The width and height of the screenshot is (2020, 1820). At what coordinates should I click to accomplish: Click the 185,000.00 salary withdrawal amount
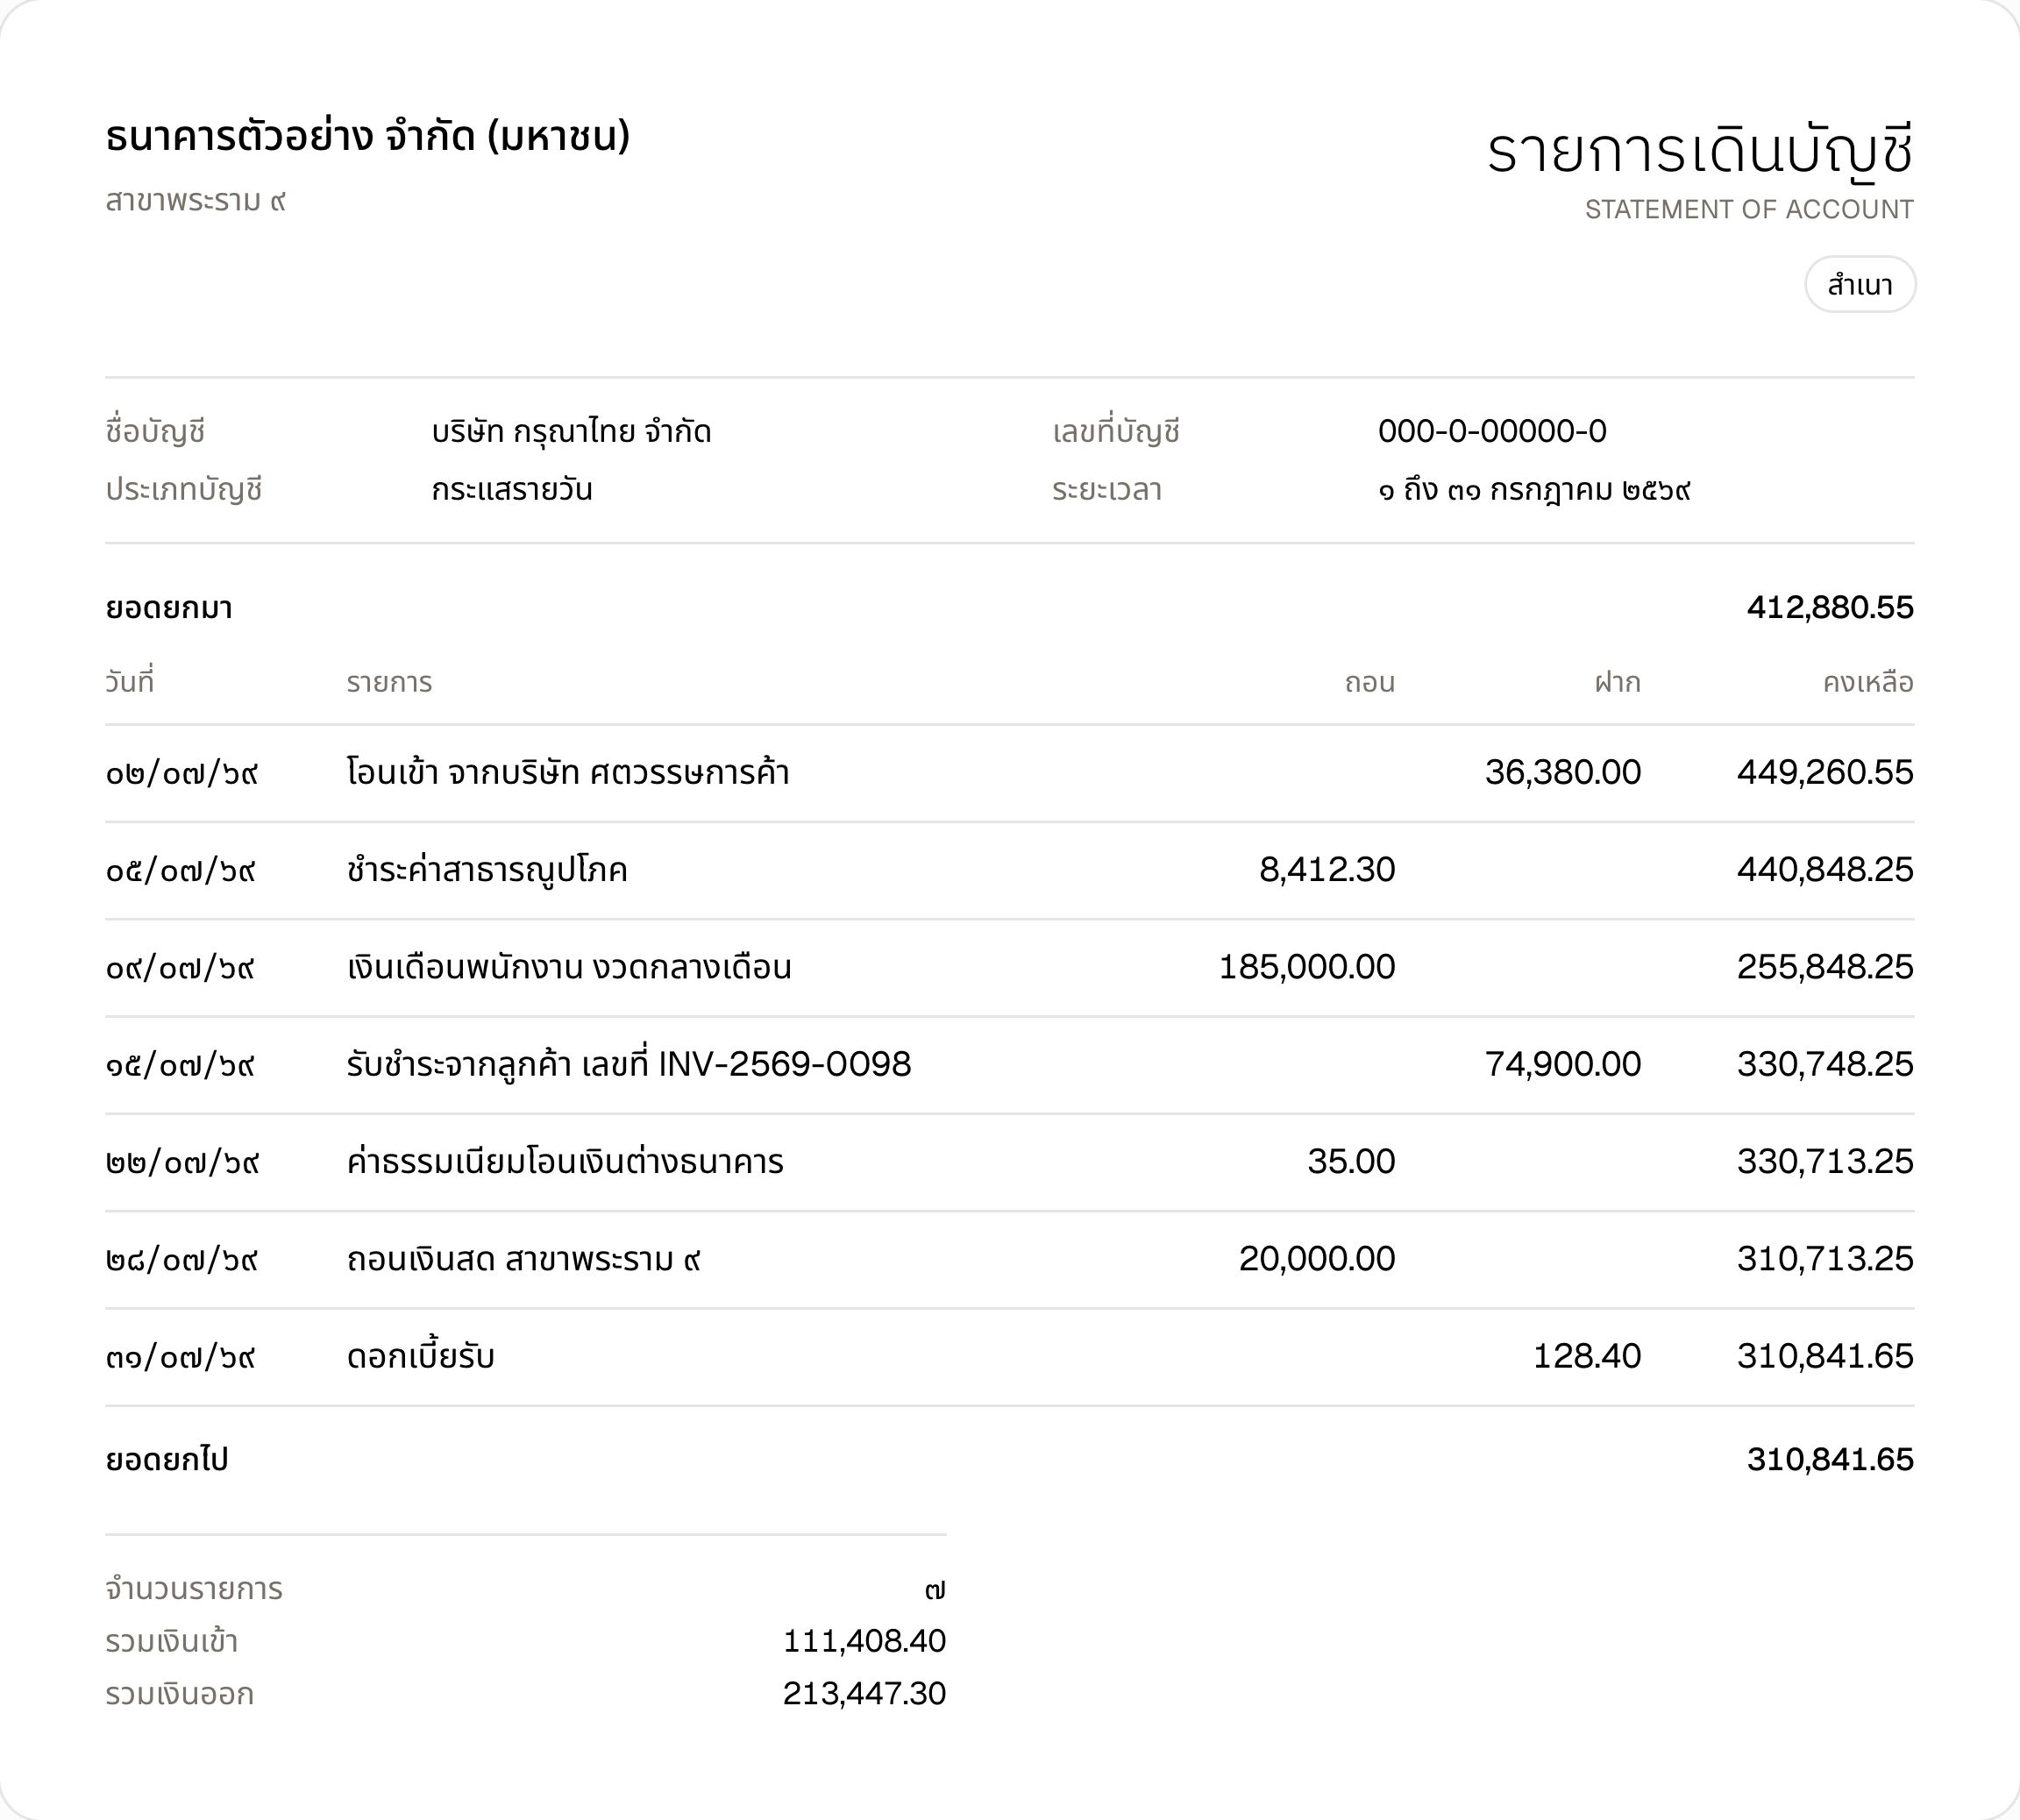click(x=1307, y=967)
